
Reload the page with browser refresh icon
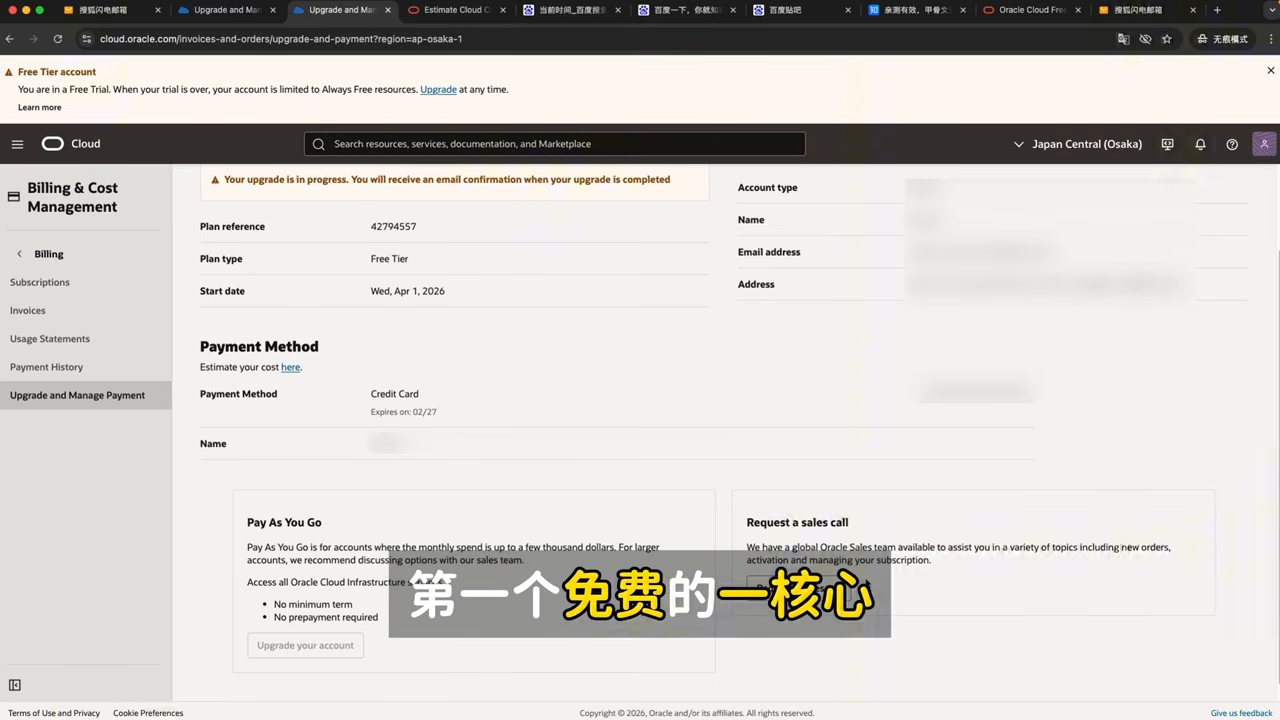(x=58, y=39)
